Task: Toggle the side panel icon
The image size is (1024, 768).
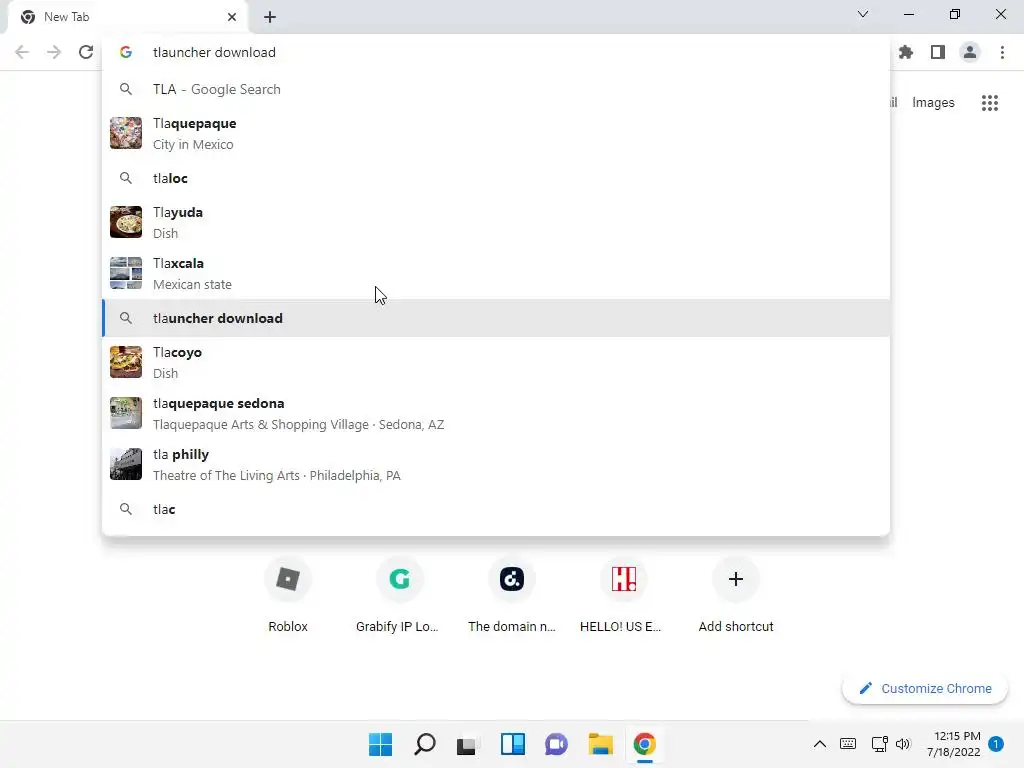Action: click(x=938, y=52)
